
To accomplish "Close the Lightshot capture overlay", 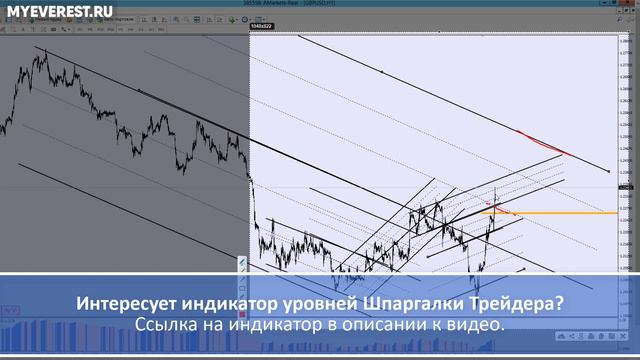I will (x=623, y=336).
